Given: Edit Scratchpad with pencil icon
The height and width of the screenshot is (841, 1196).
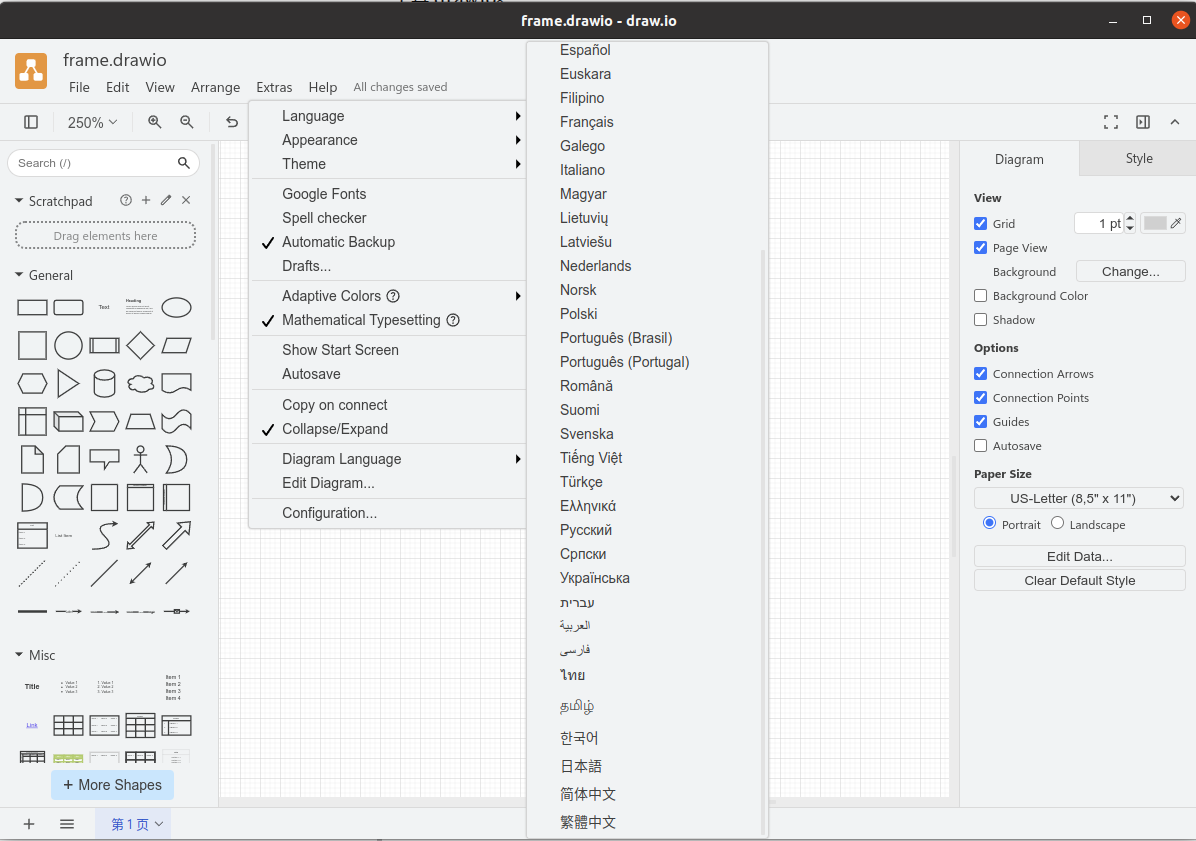Looking at the screenshot, I should click(166, 201).
